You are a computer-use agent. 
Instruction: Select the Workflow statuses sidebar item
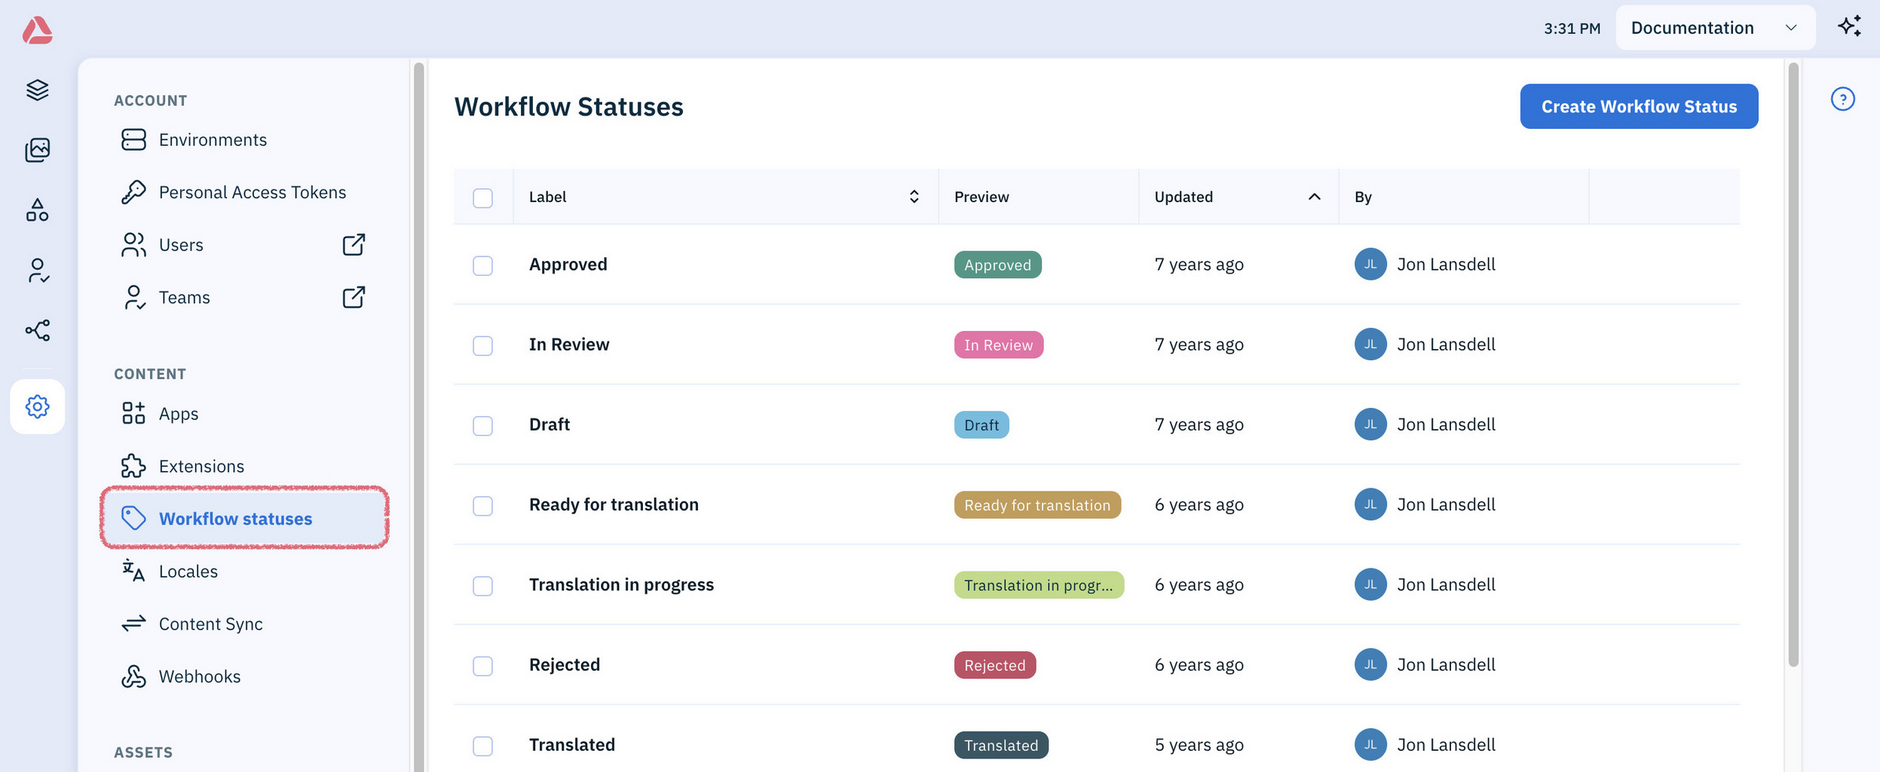pyautogui.click(x=244, y=518)
